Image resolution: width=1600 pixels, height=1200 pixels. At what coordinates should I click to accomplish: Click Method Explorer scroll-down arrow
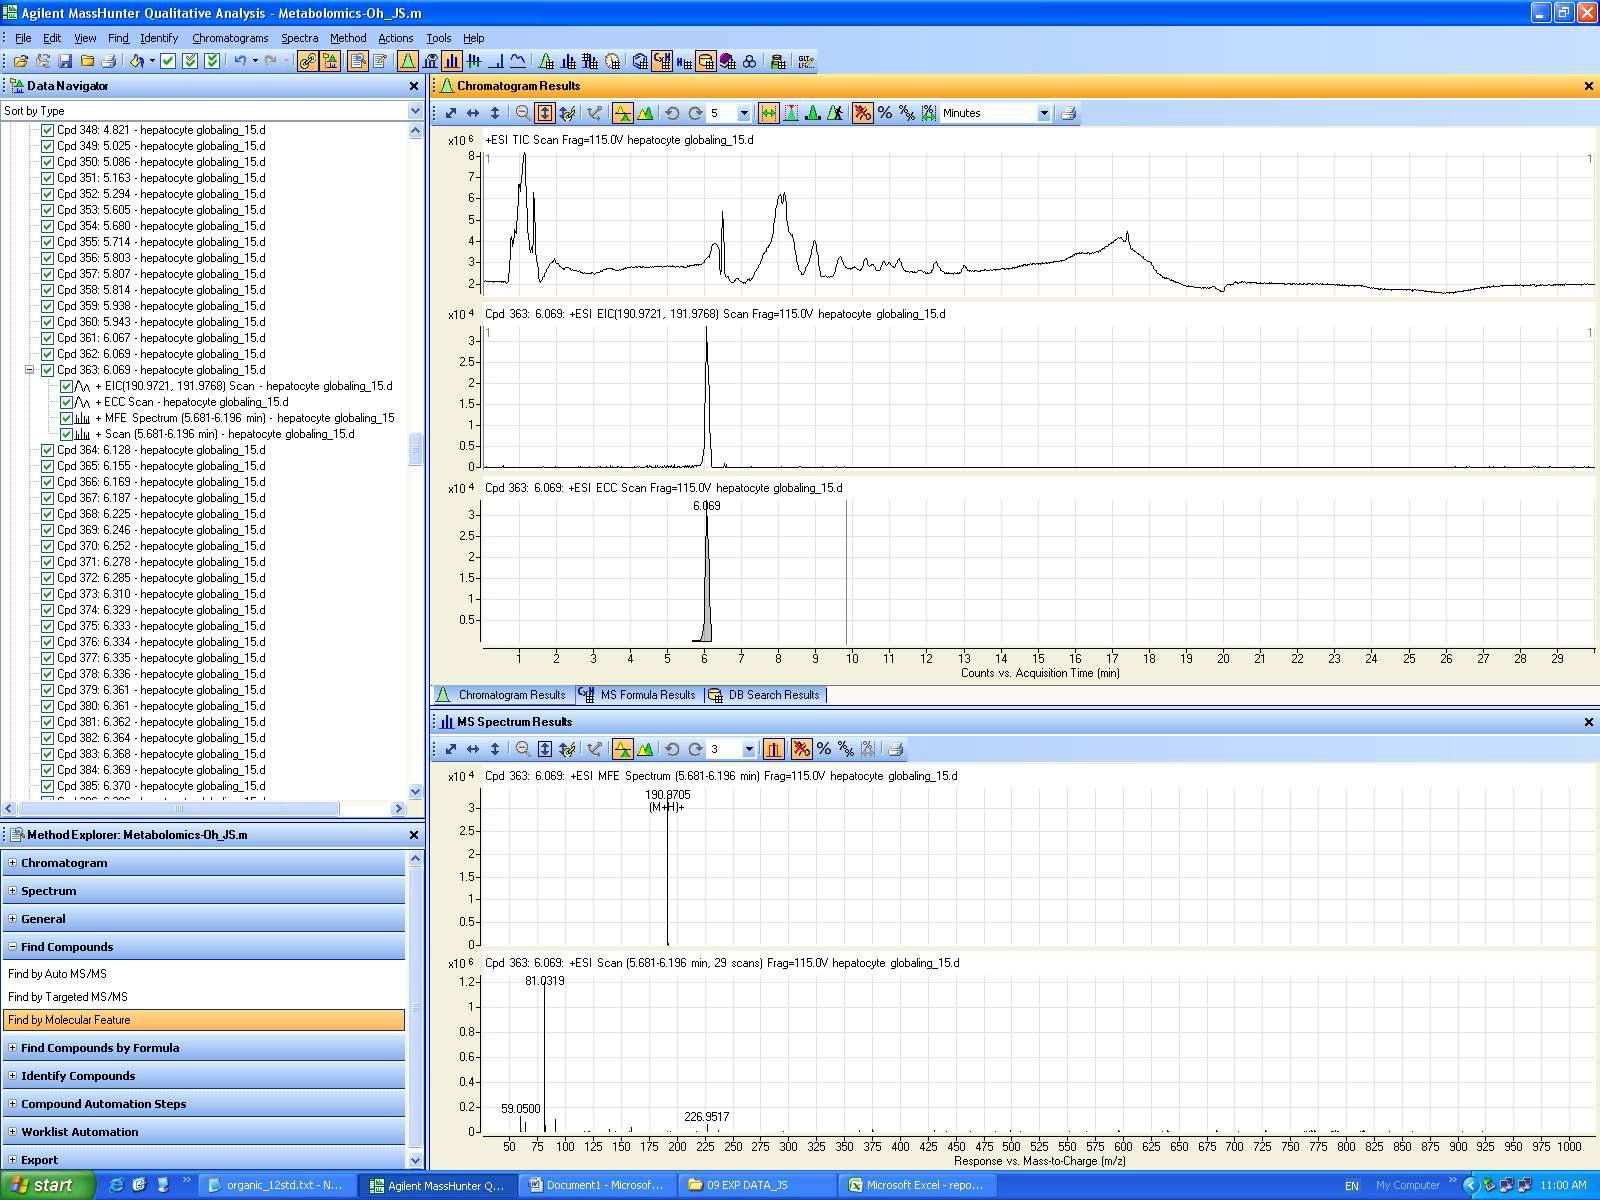[x=416, y=1160]
